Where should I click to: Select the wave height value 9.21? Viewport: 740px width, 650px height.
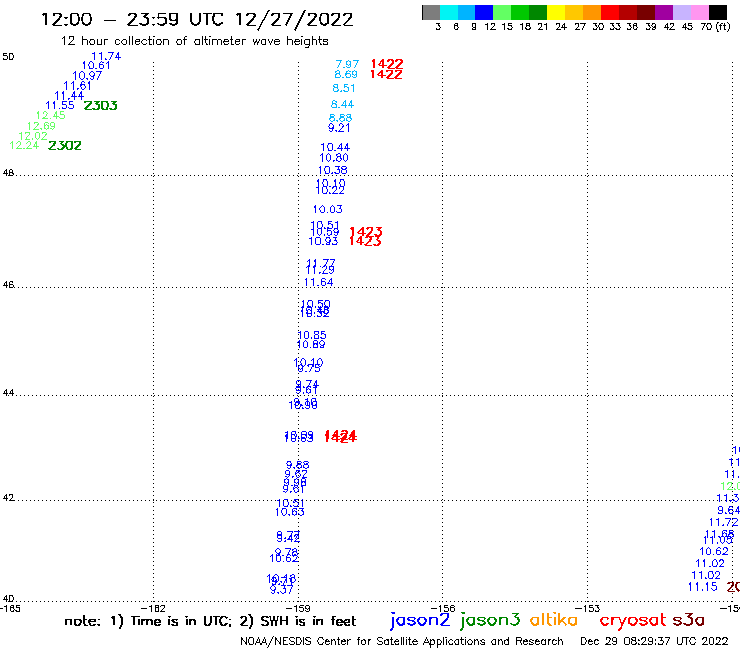click(339, 128)
